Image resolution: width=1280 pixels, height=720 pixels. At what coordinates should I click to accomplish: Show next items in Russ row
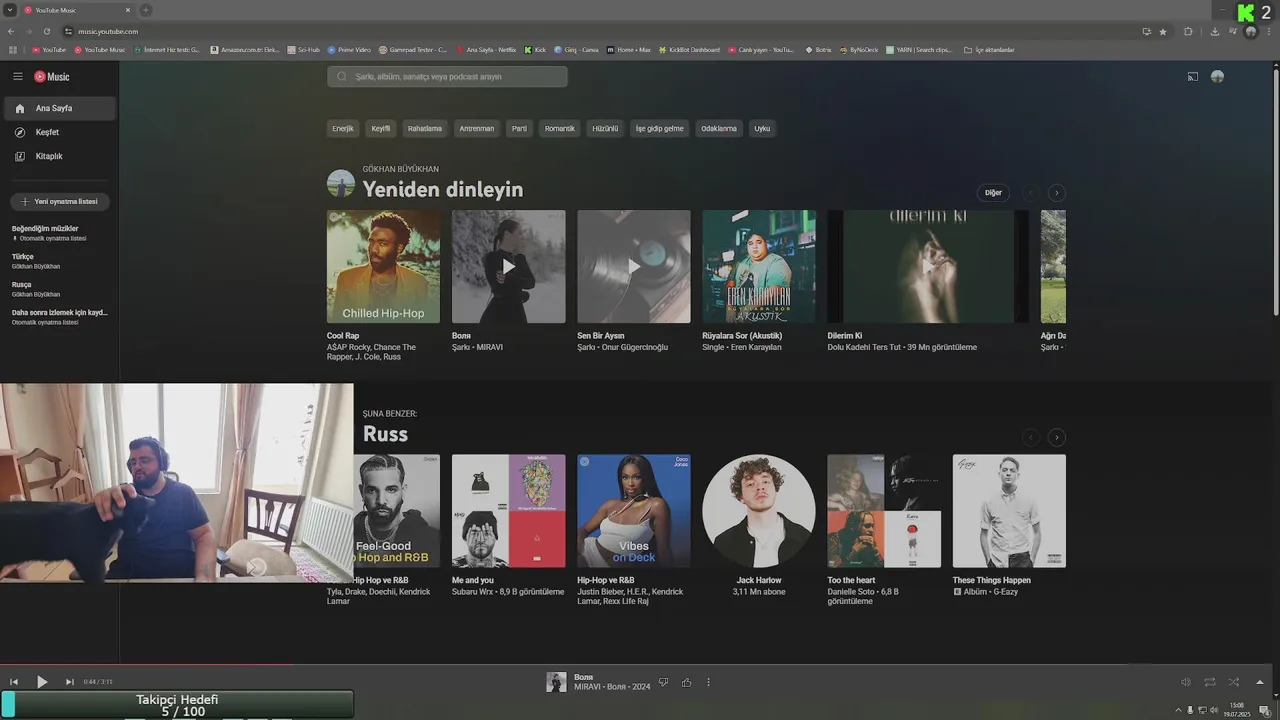click(1057, 437)
